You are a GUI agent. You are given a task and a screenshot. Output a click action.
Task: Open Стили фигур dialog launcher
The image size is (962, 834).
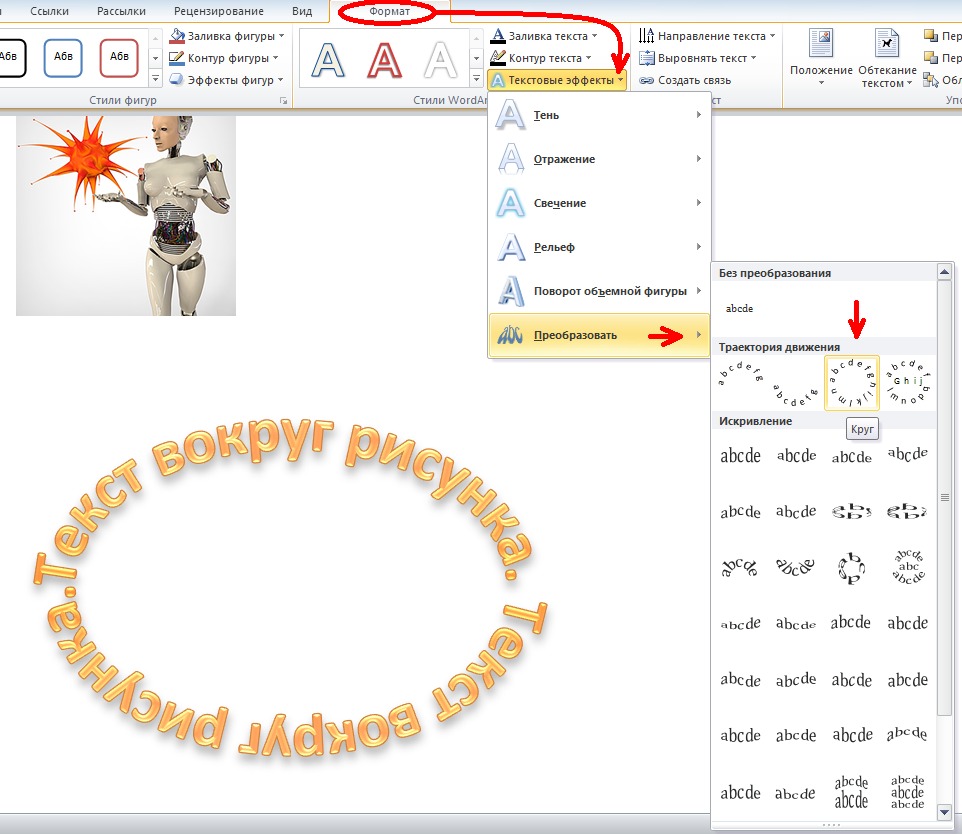283,101
